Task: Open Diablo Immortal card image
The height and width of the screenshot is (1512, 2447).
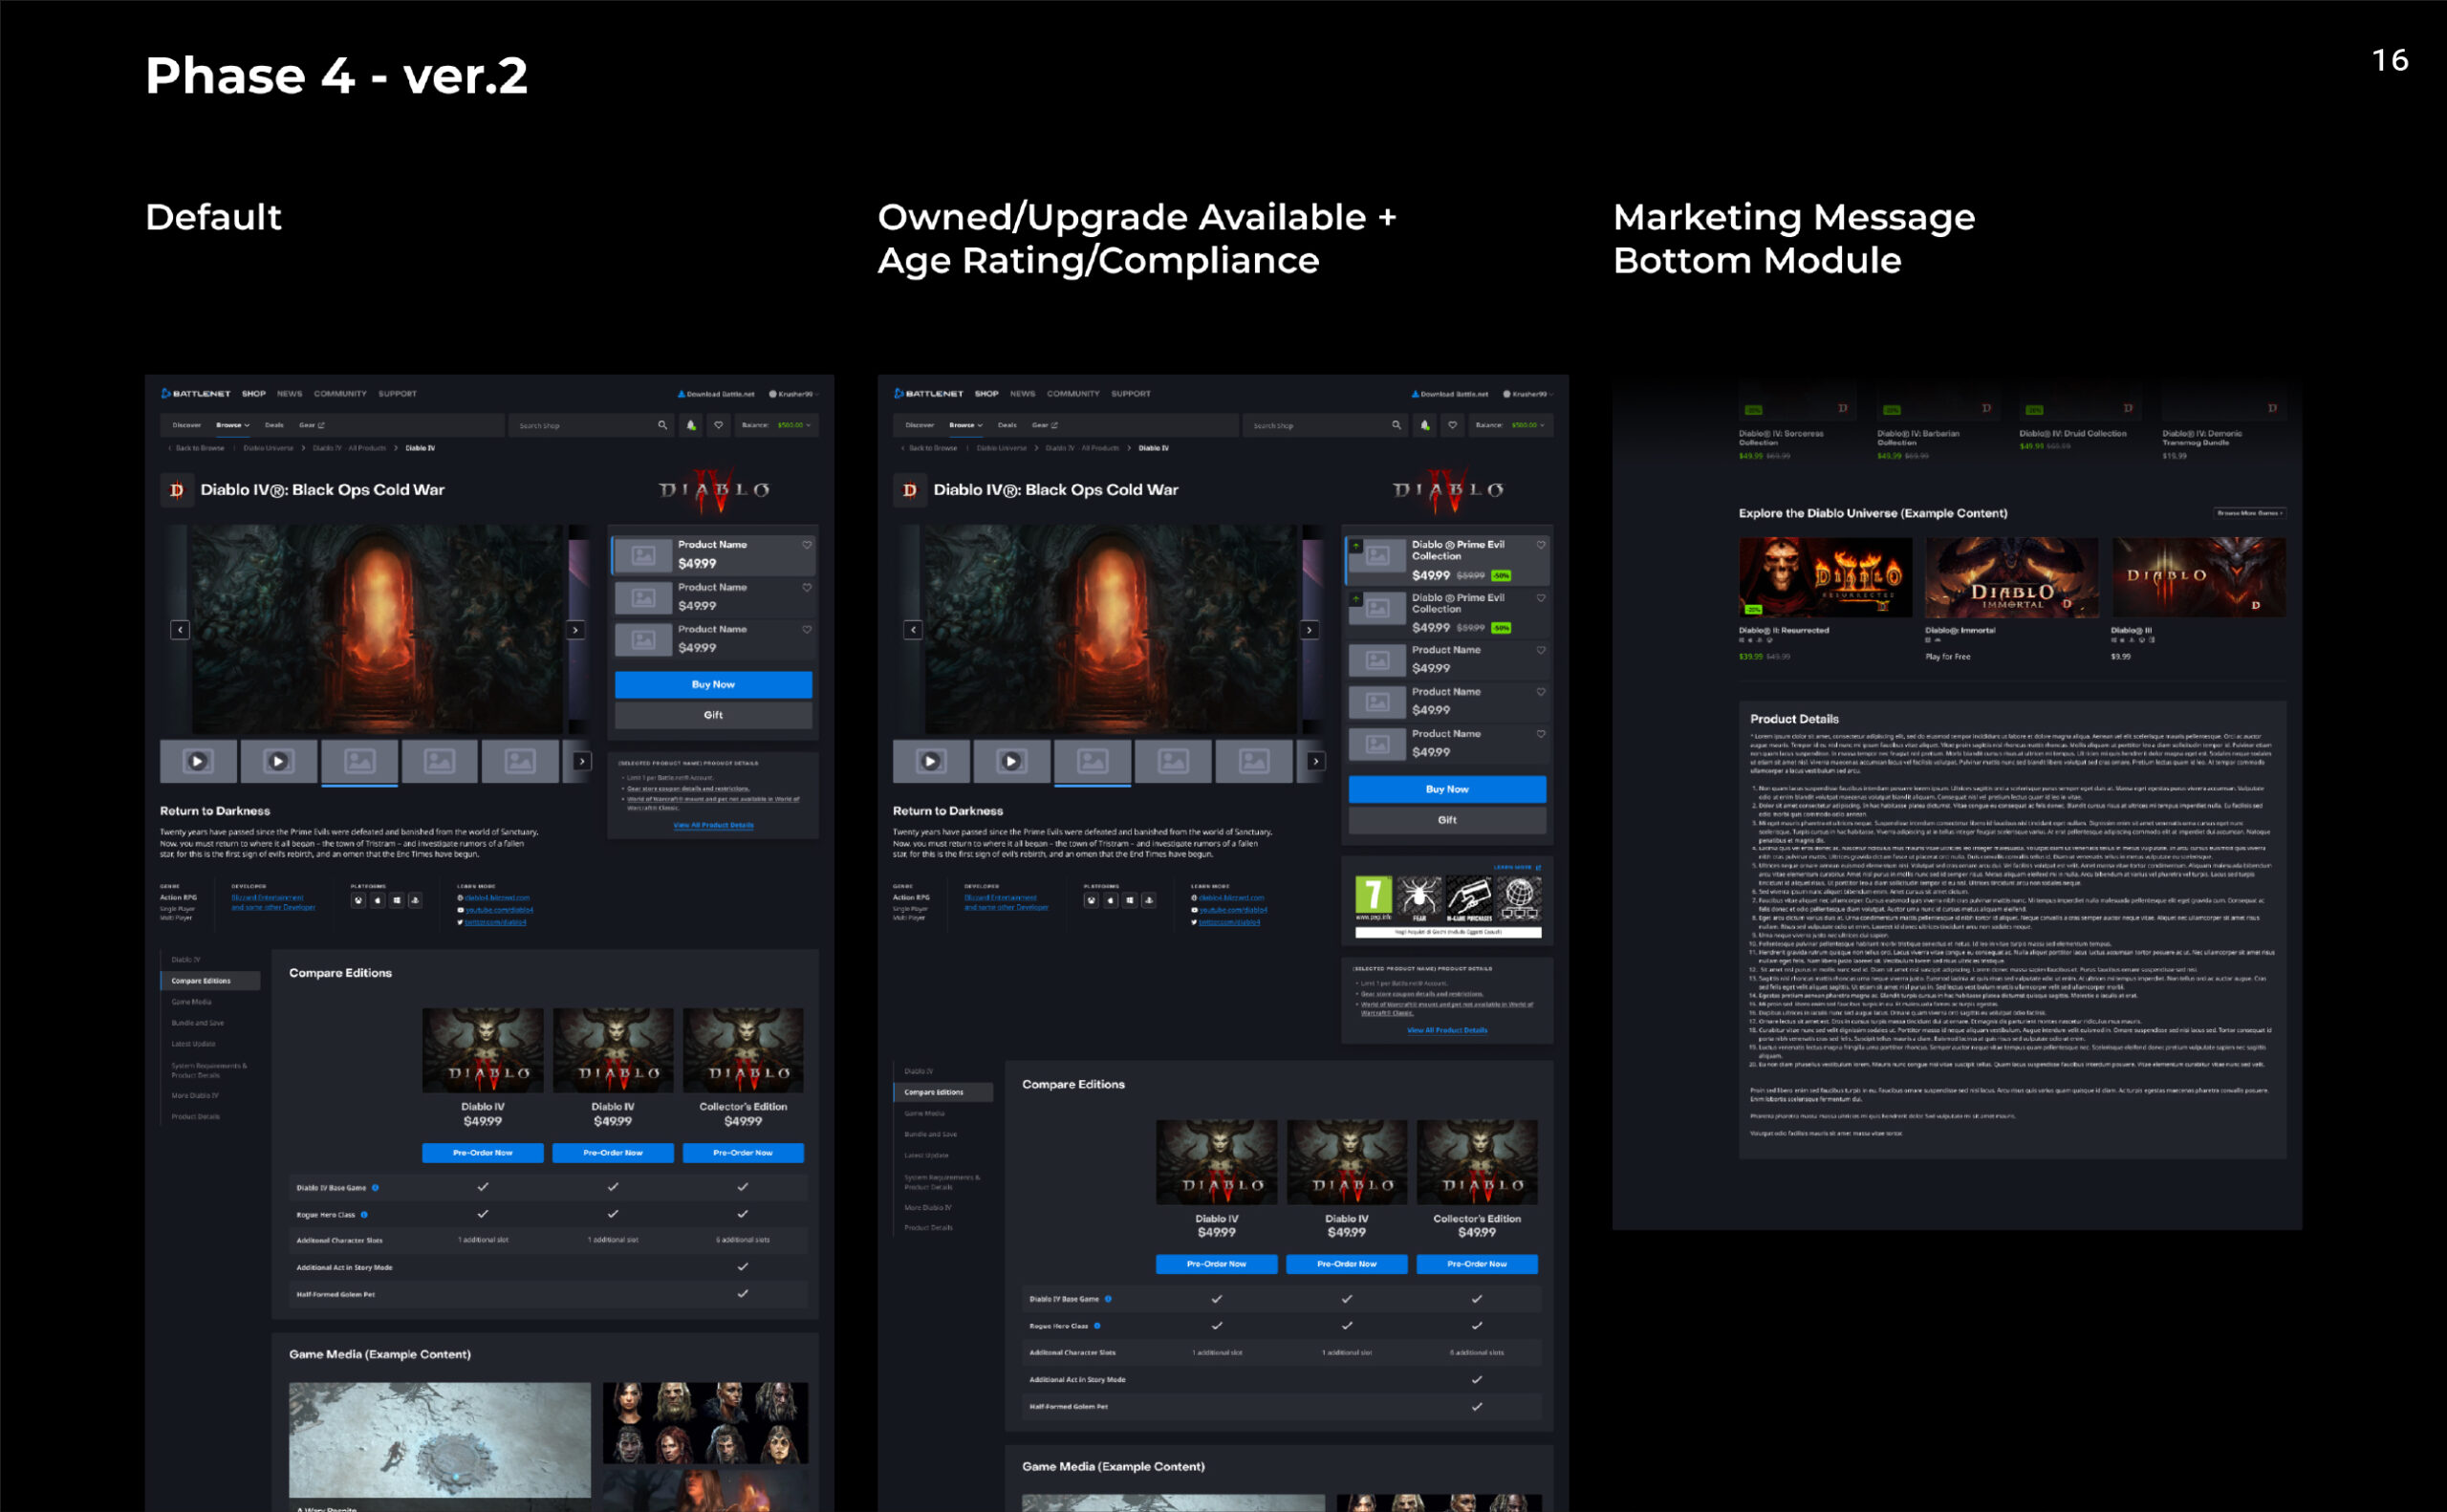Action: [x=2012, y=577]
